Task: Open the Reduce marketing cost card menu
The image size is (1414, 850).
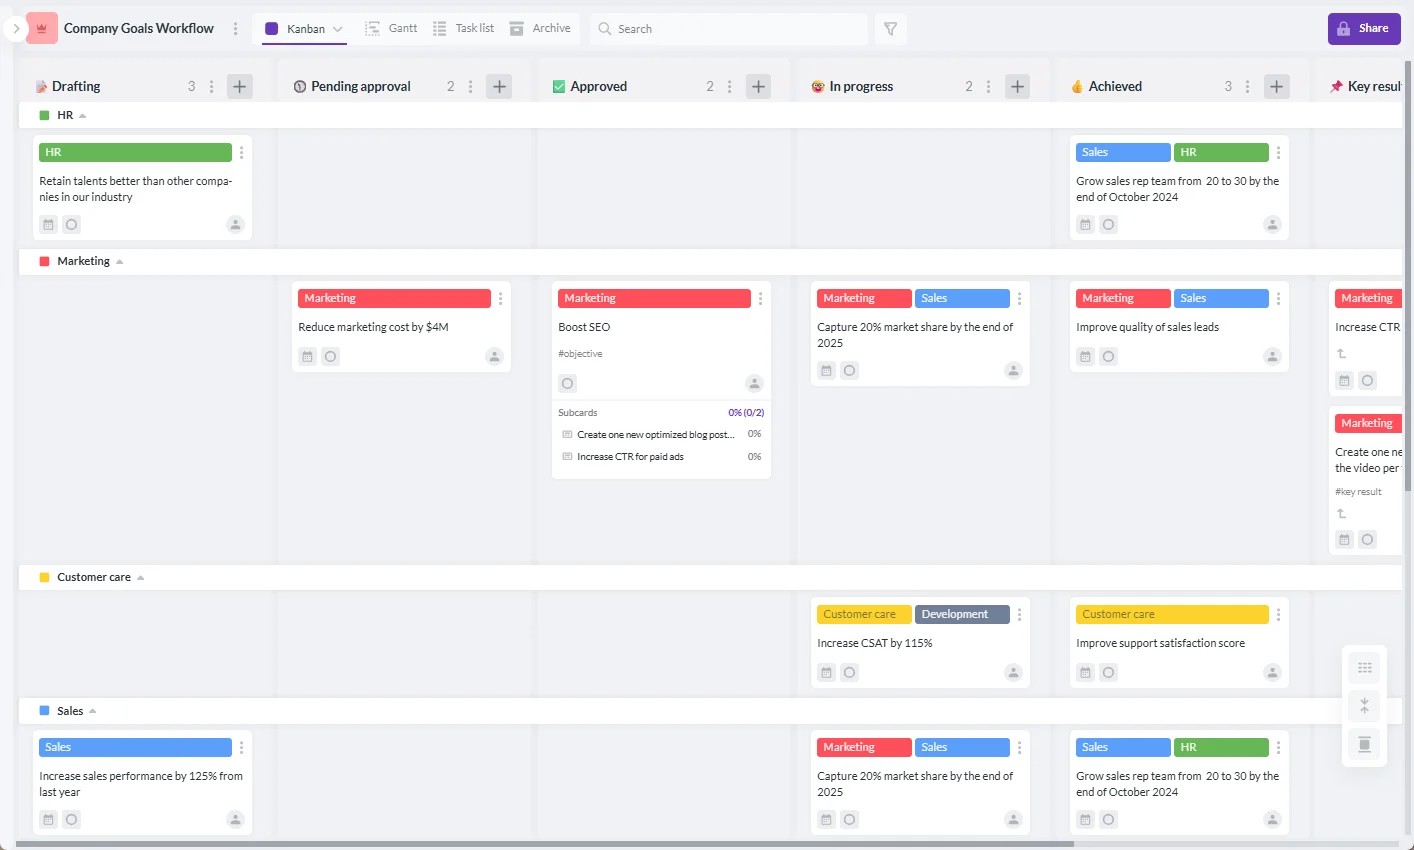Action: coord(500,298)
